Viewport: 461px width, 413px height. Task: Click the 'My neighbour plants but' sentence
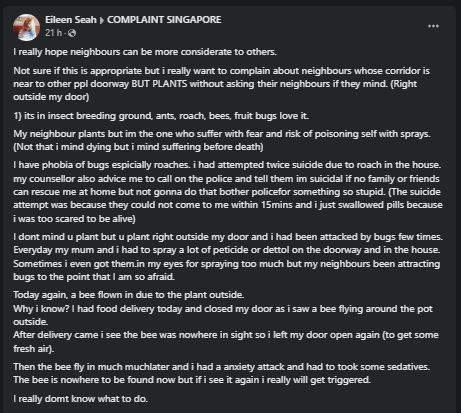click(222, 134)
